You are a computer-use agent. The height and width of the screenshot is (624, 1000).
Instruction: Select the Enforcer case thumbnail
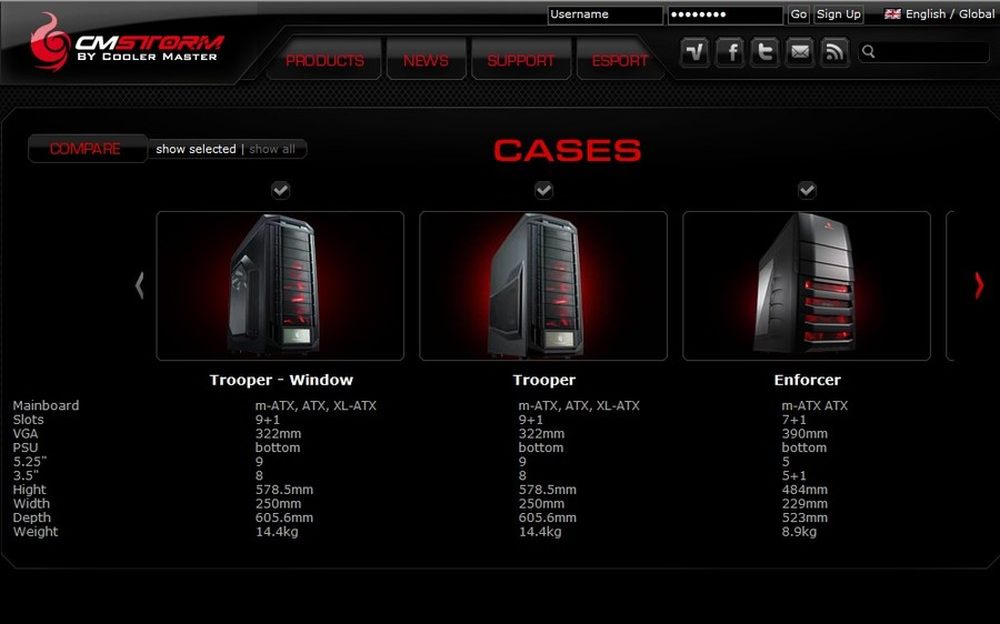pos(806,286)
